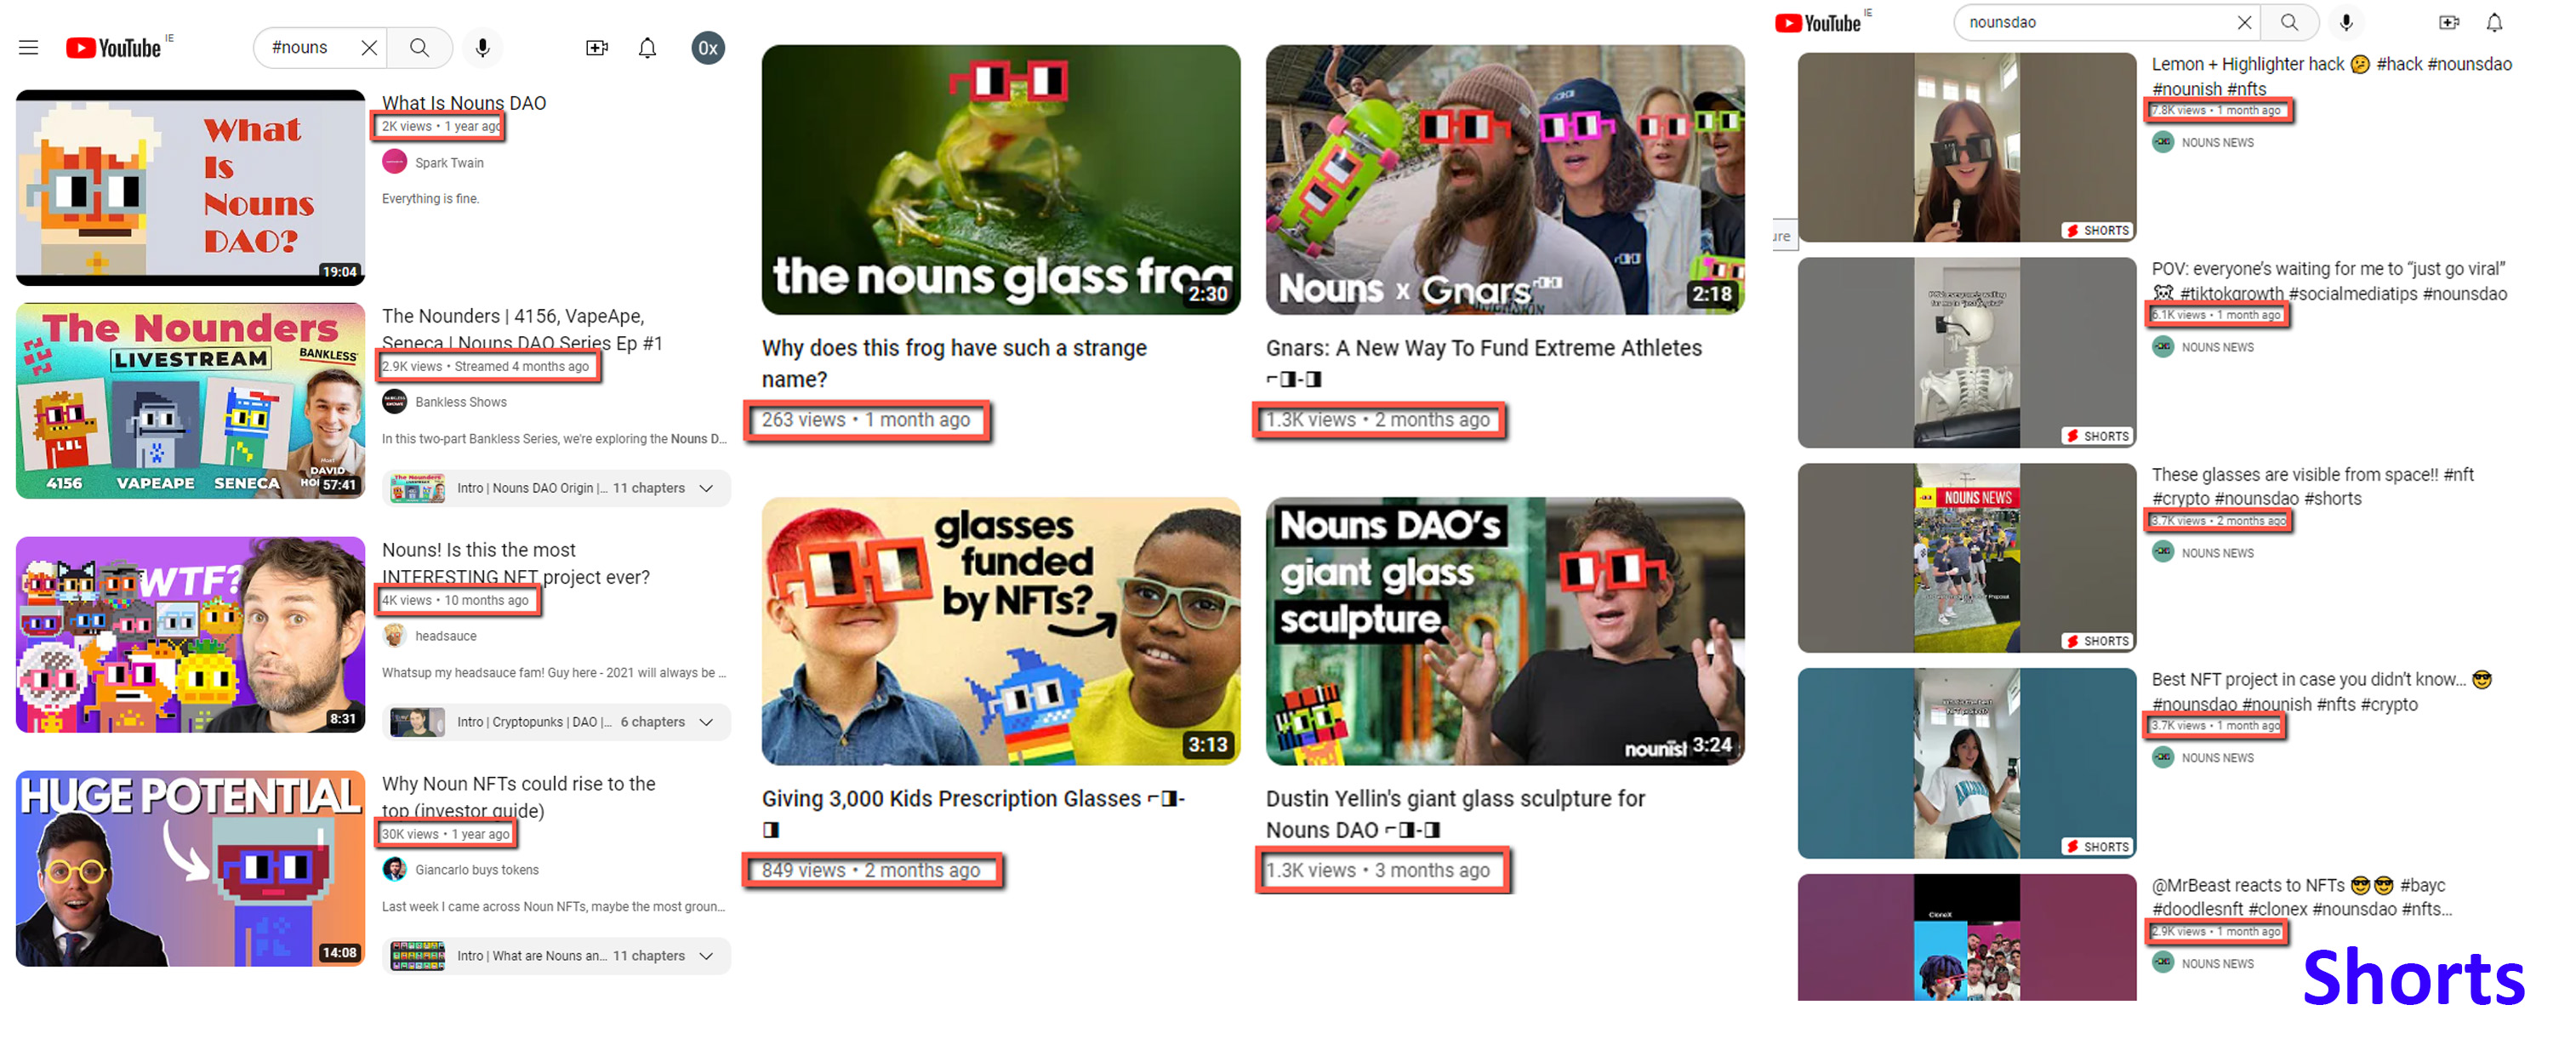Image resolution: width=2576 pixels, height=1062 pixels.
Task: Click the YouTube logo beside hamburger menu
Action: click(114, 47)
